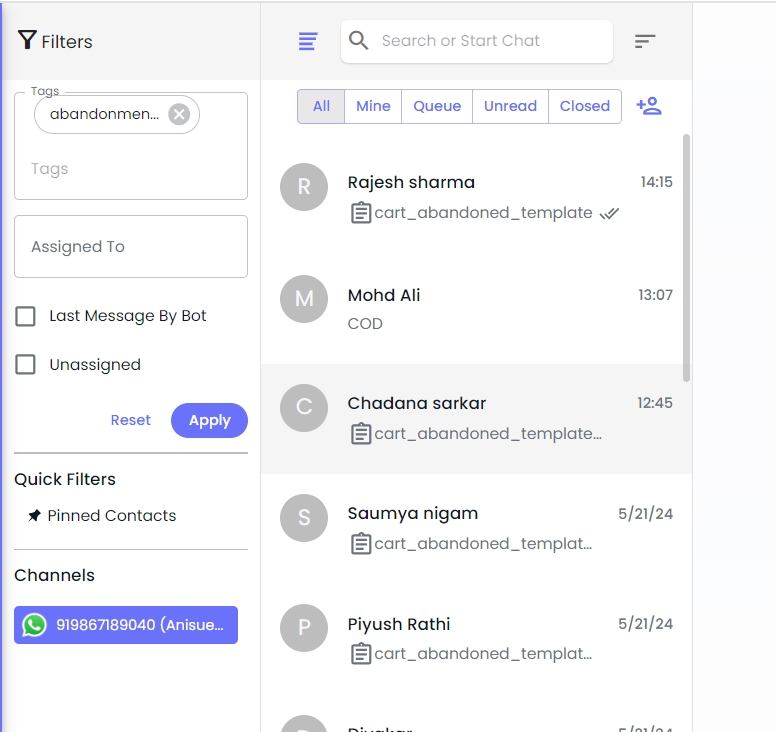This screenshot has width=776, height=732.
Task: Click the WhatsApp channel icon
Action: pyautogui.click(x=35, y=625)
